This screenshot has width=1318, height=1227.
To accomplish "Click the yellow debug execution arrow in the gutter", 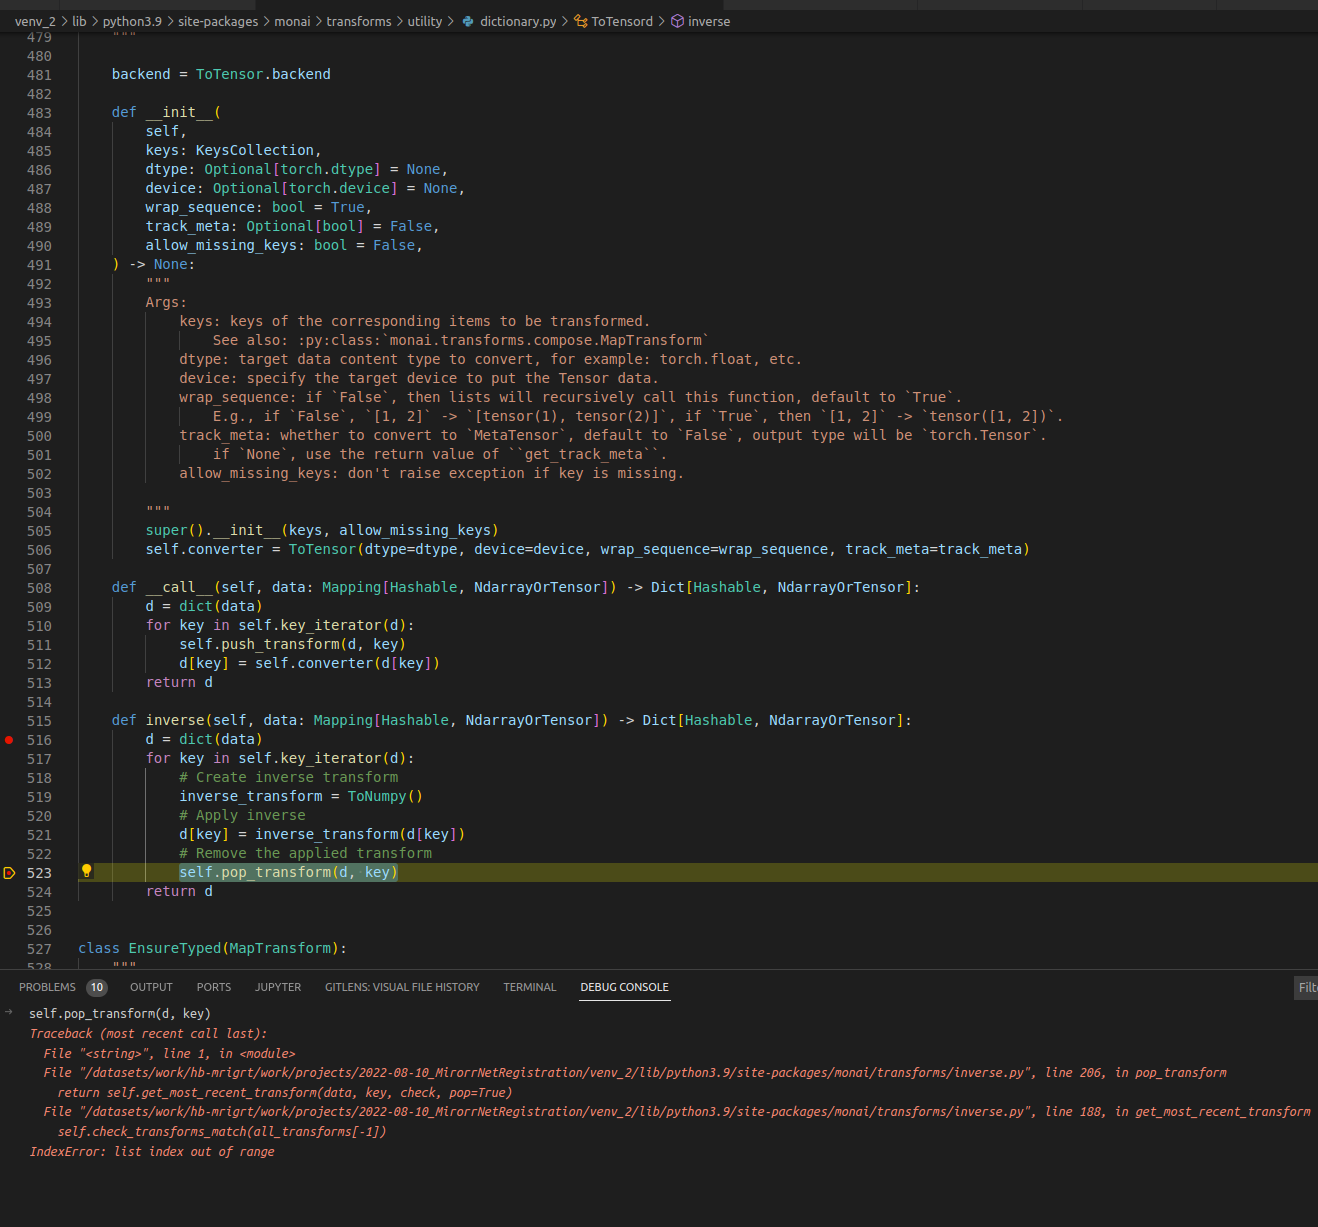I will coord(9,872).
